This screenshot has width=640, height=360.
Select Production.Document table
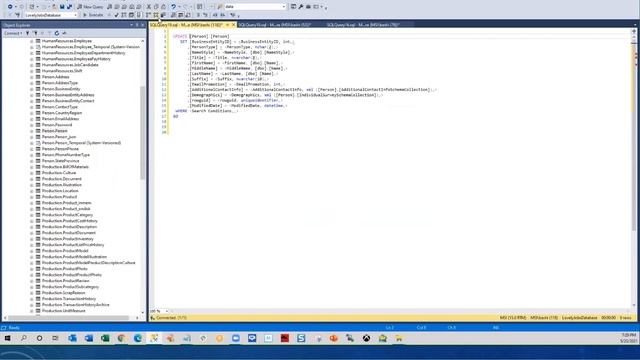(x=62, y=179)
